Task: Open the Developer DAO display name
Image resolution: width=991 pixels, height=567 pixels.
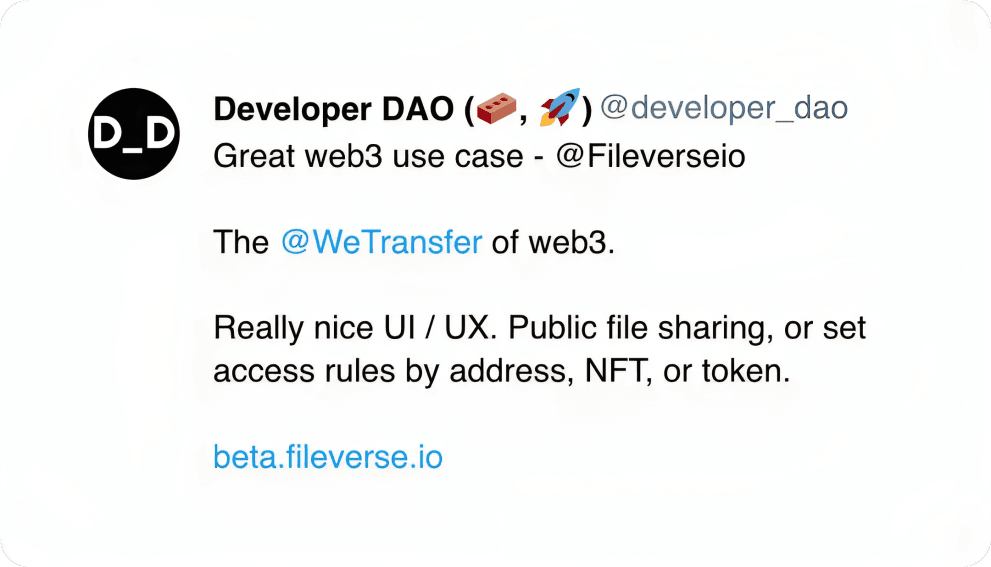Action: pos(334,109)
